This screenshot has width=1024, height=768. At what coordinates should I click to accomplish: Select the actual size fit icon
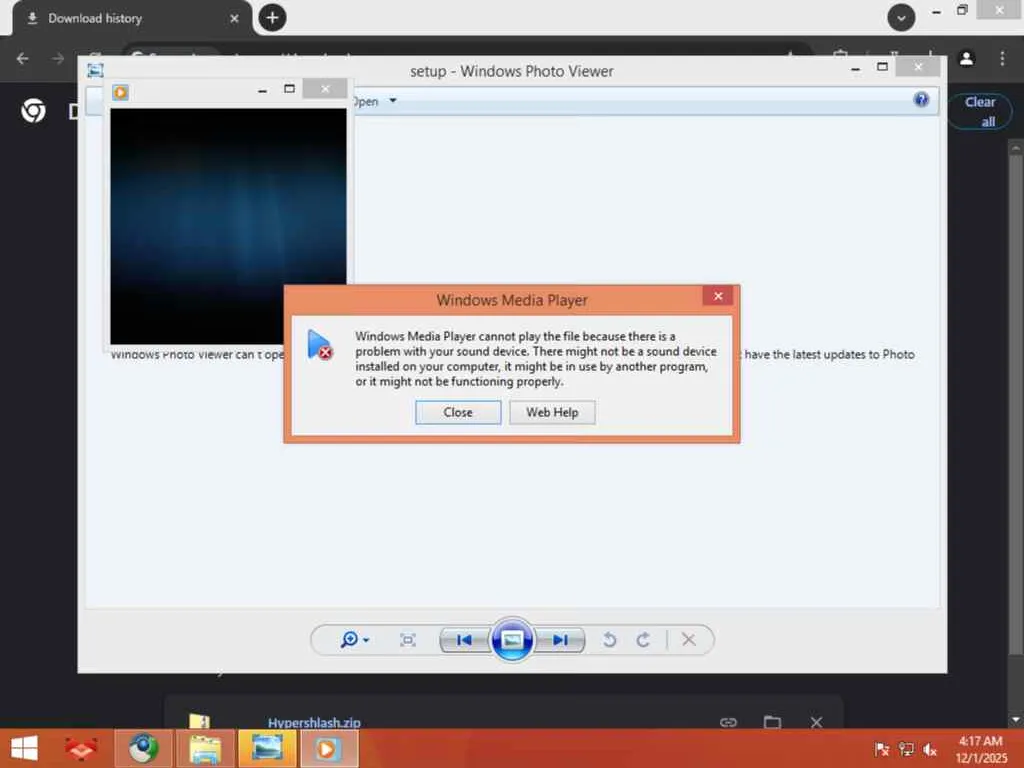click(x=408, y=640)
